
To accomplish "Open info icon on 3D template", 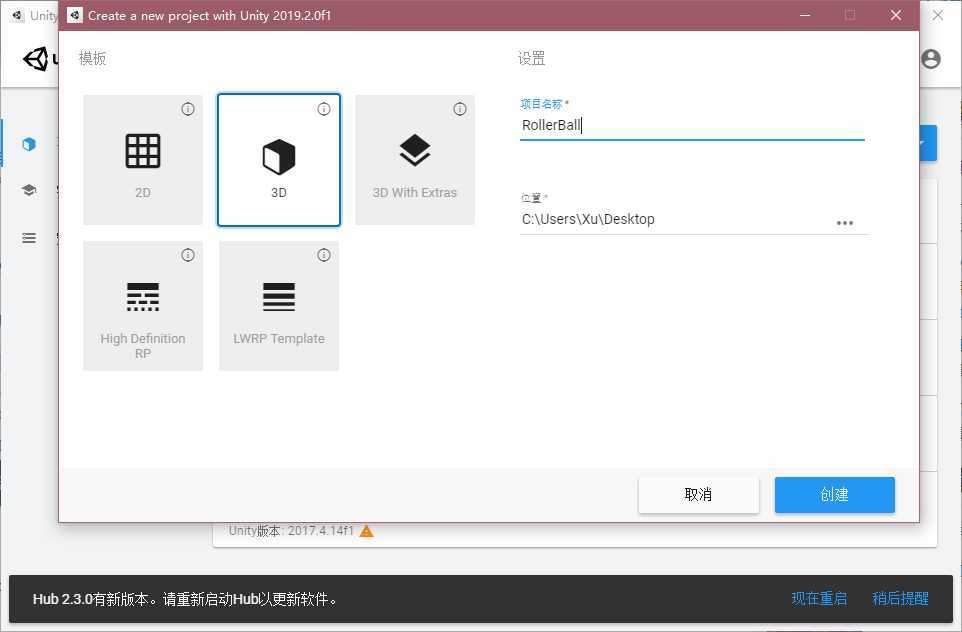I will pyautogui.click(x=324, y=109).
